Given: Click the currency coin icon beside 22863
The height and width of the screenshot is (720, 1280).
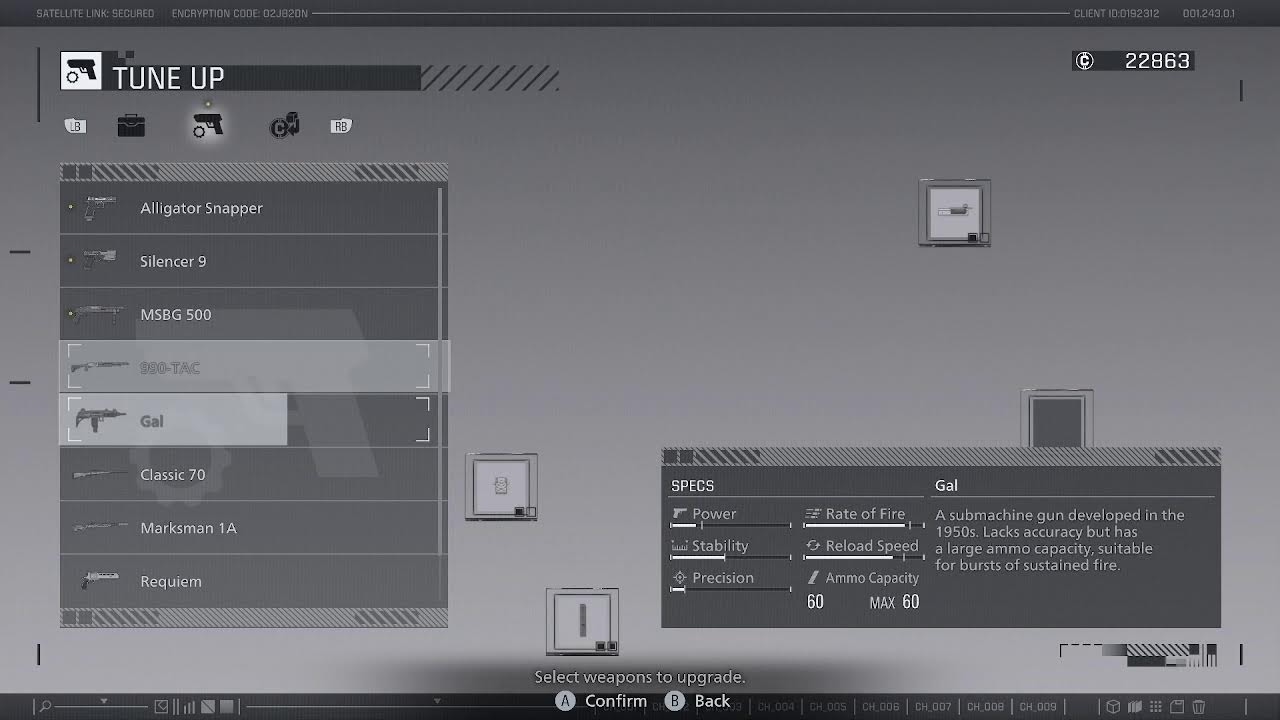Looking at the screenshot, I should (1084, 61).
